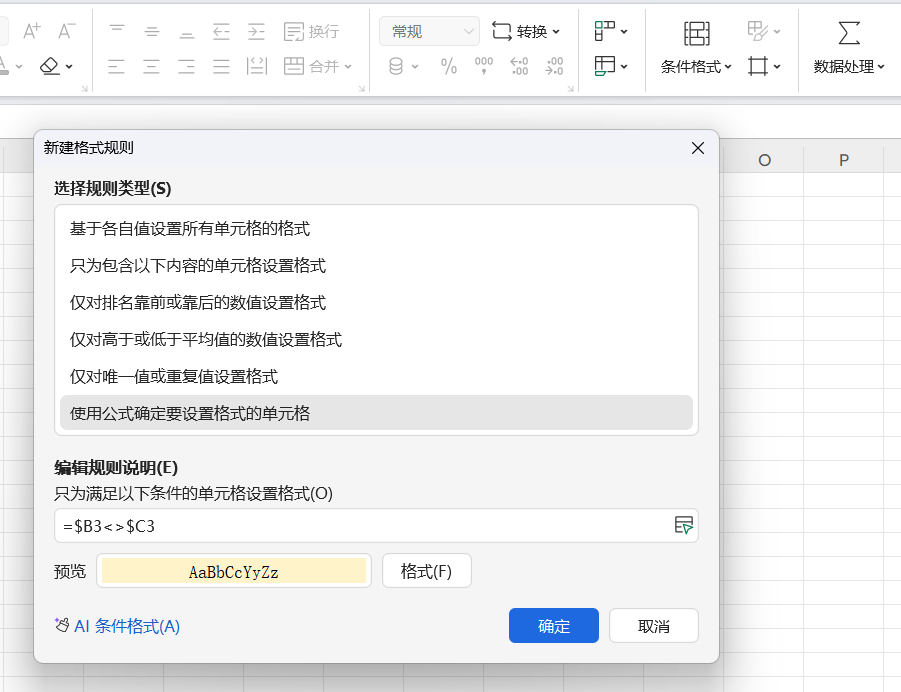The width and height of the screenshot is (901, 692).
Task: Choose 仅对排名靠前或靠后的数值设置格式 rule
Action: click(198, 303)
